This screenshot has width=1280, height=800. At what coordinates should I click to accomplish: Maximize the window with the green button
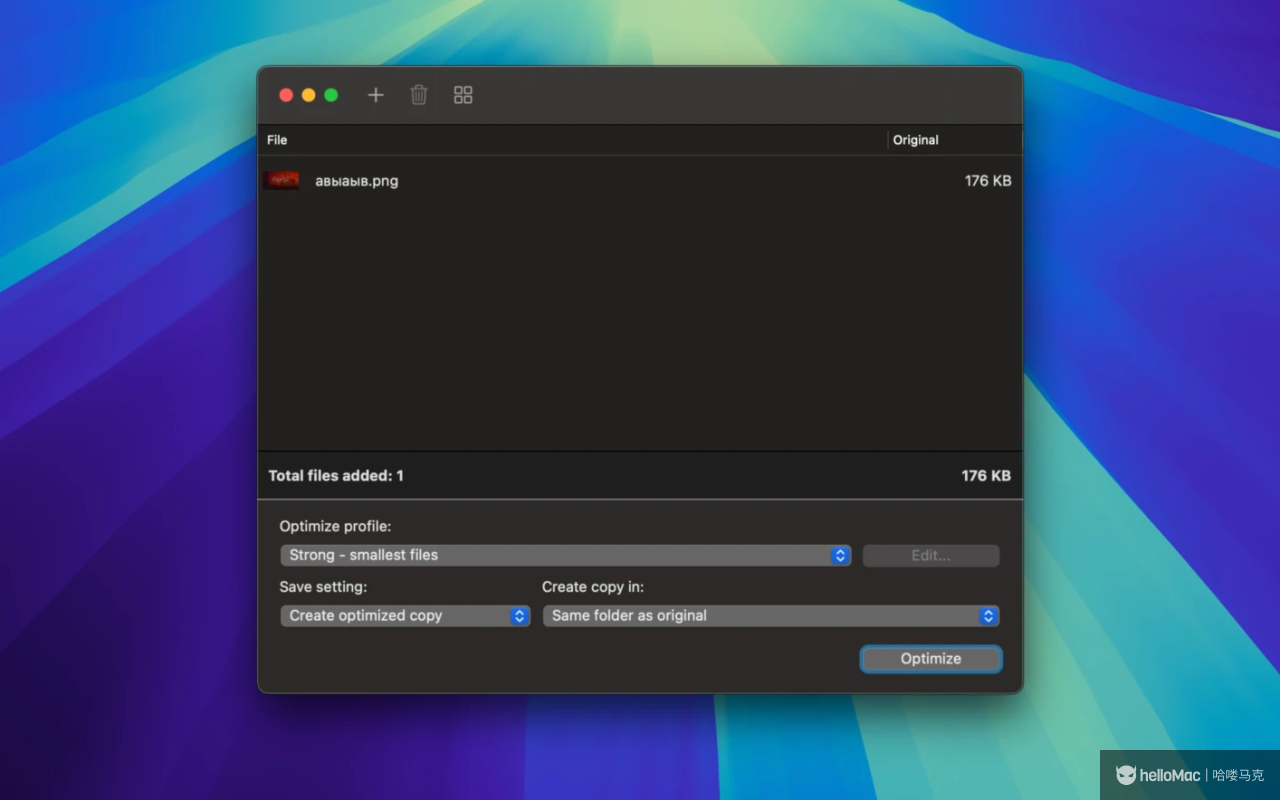[331, 95]
